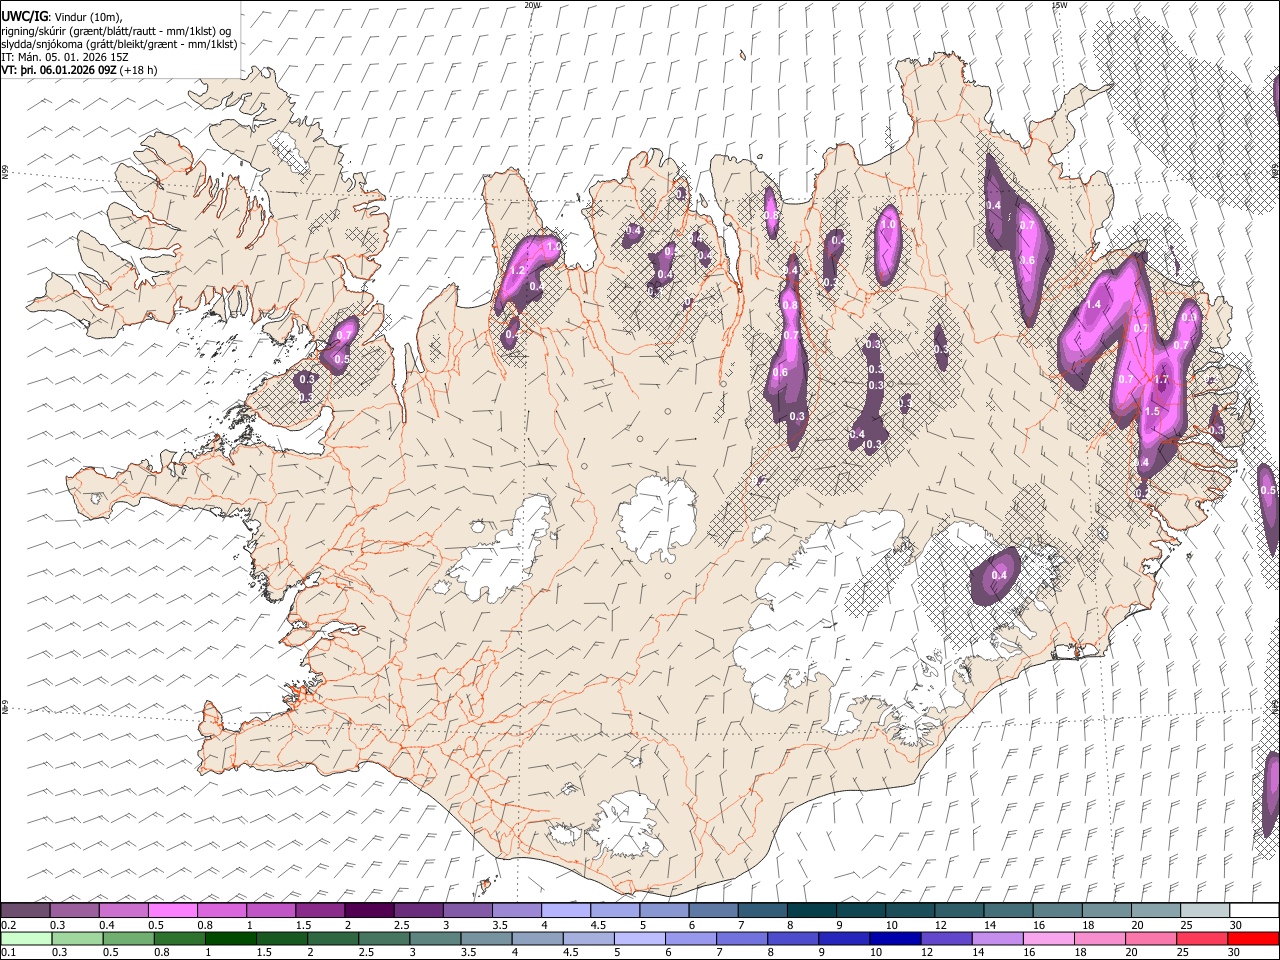Click top legend swatch starting at 0.2
The image size is (1280, 960).
25,911
